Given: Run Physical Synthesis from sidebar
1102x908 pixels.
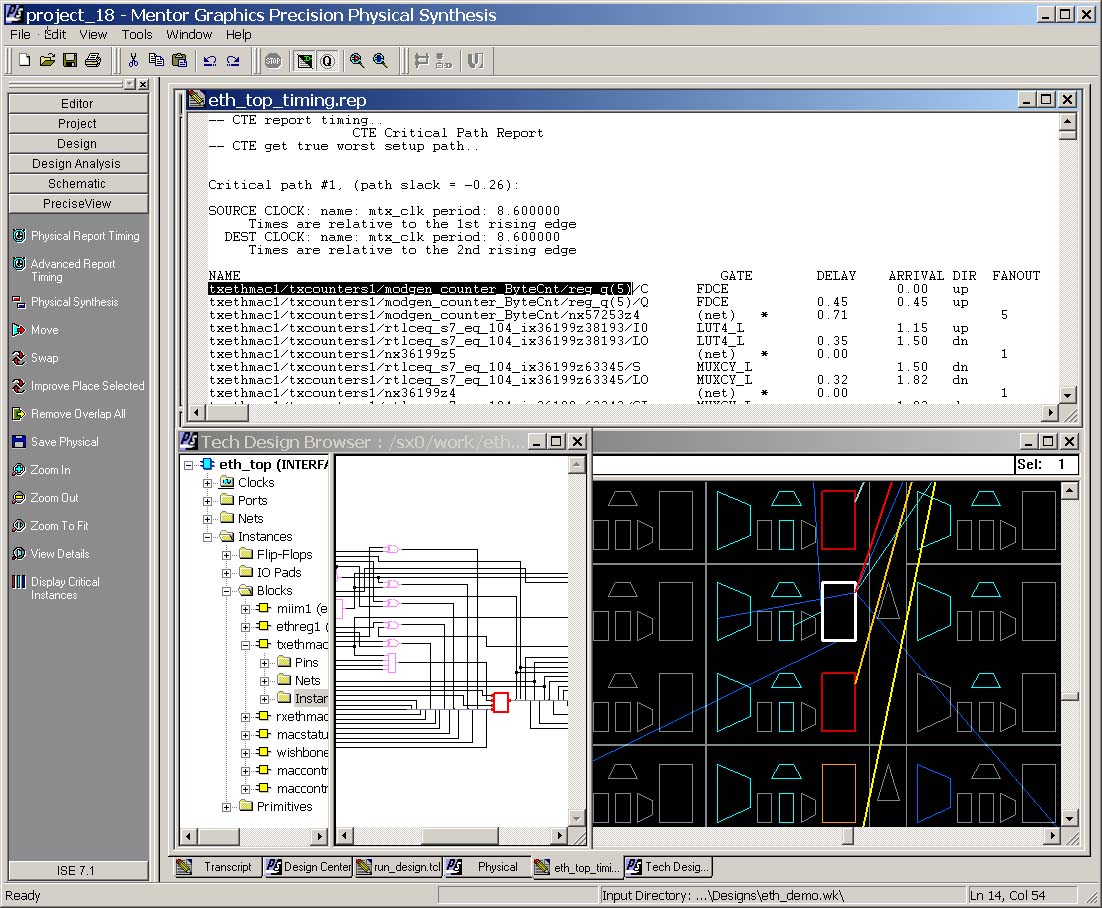Looking at the screenshot, I should click(74, 301).
